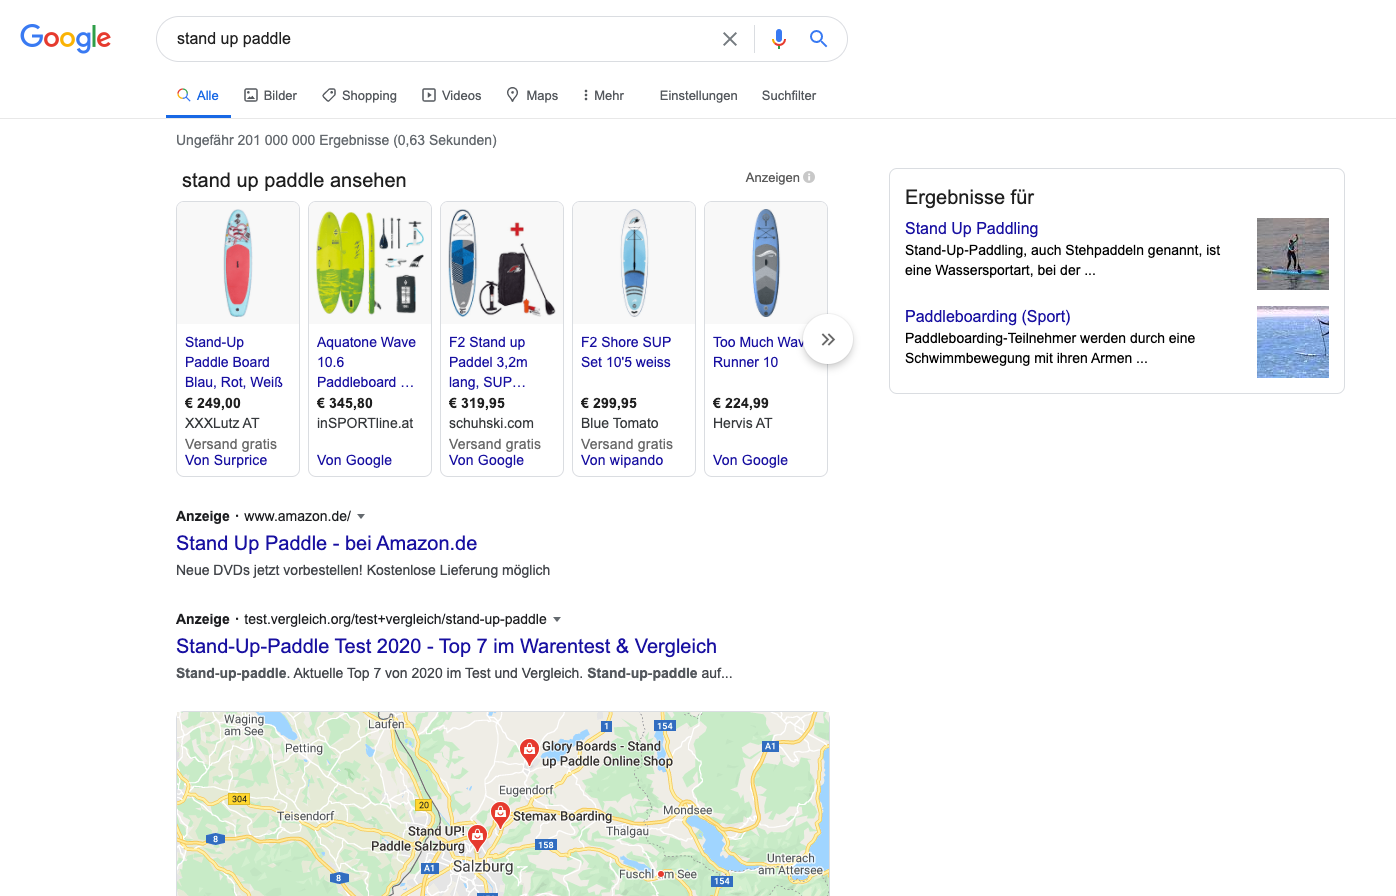Open 'Paddleboarding (Sport)' link
The image size is (1396, 896).
point(987,316)
